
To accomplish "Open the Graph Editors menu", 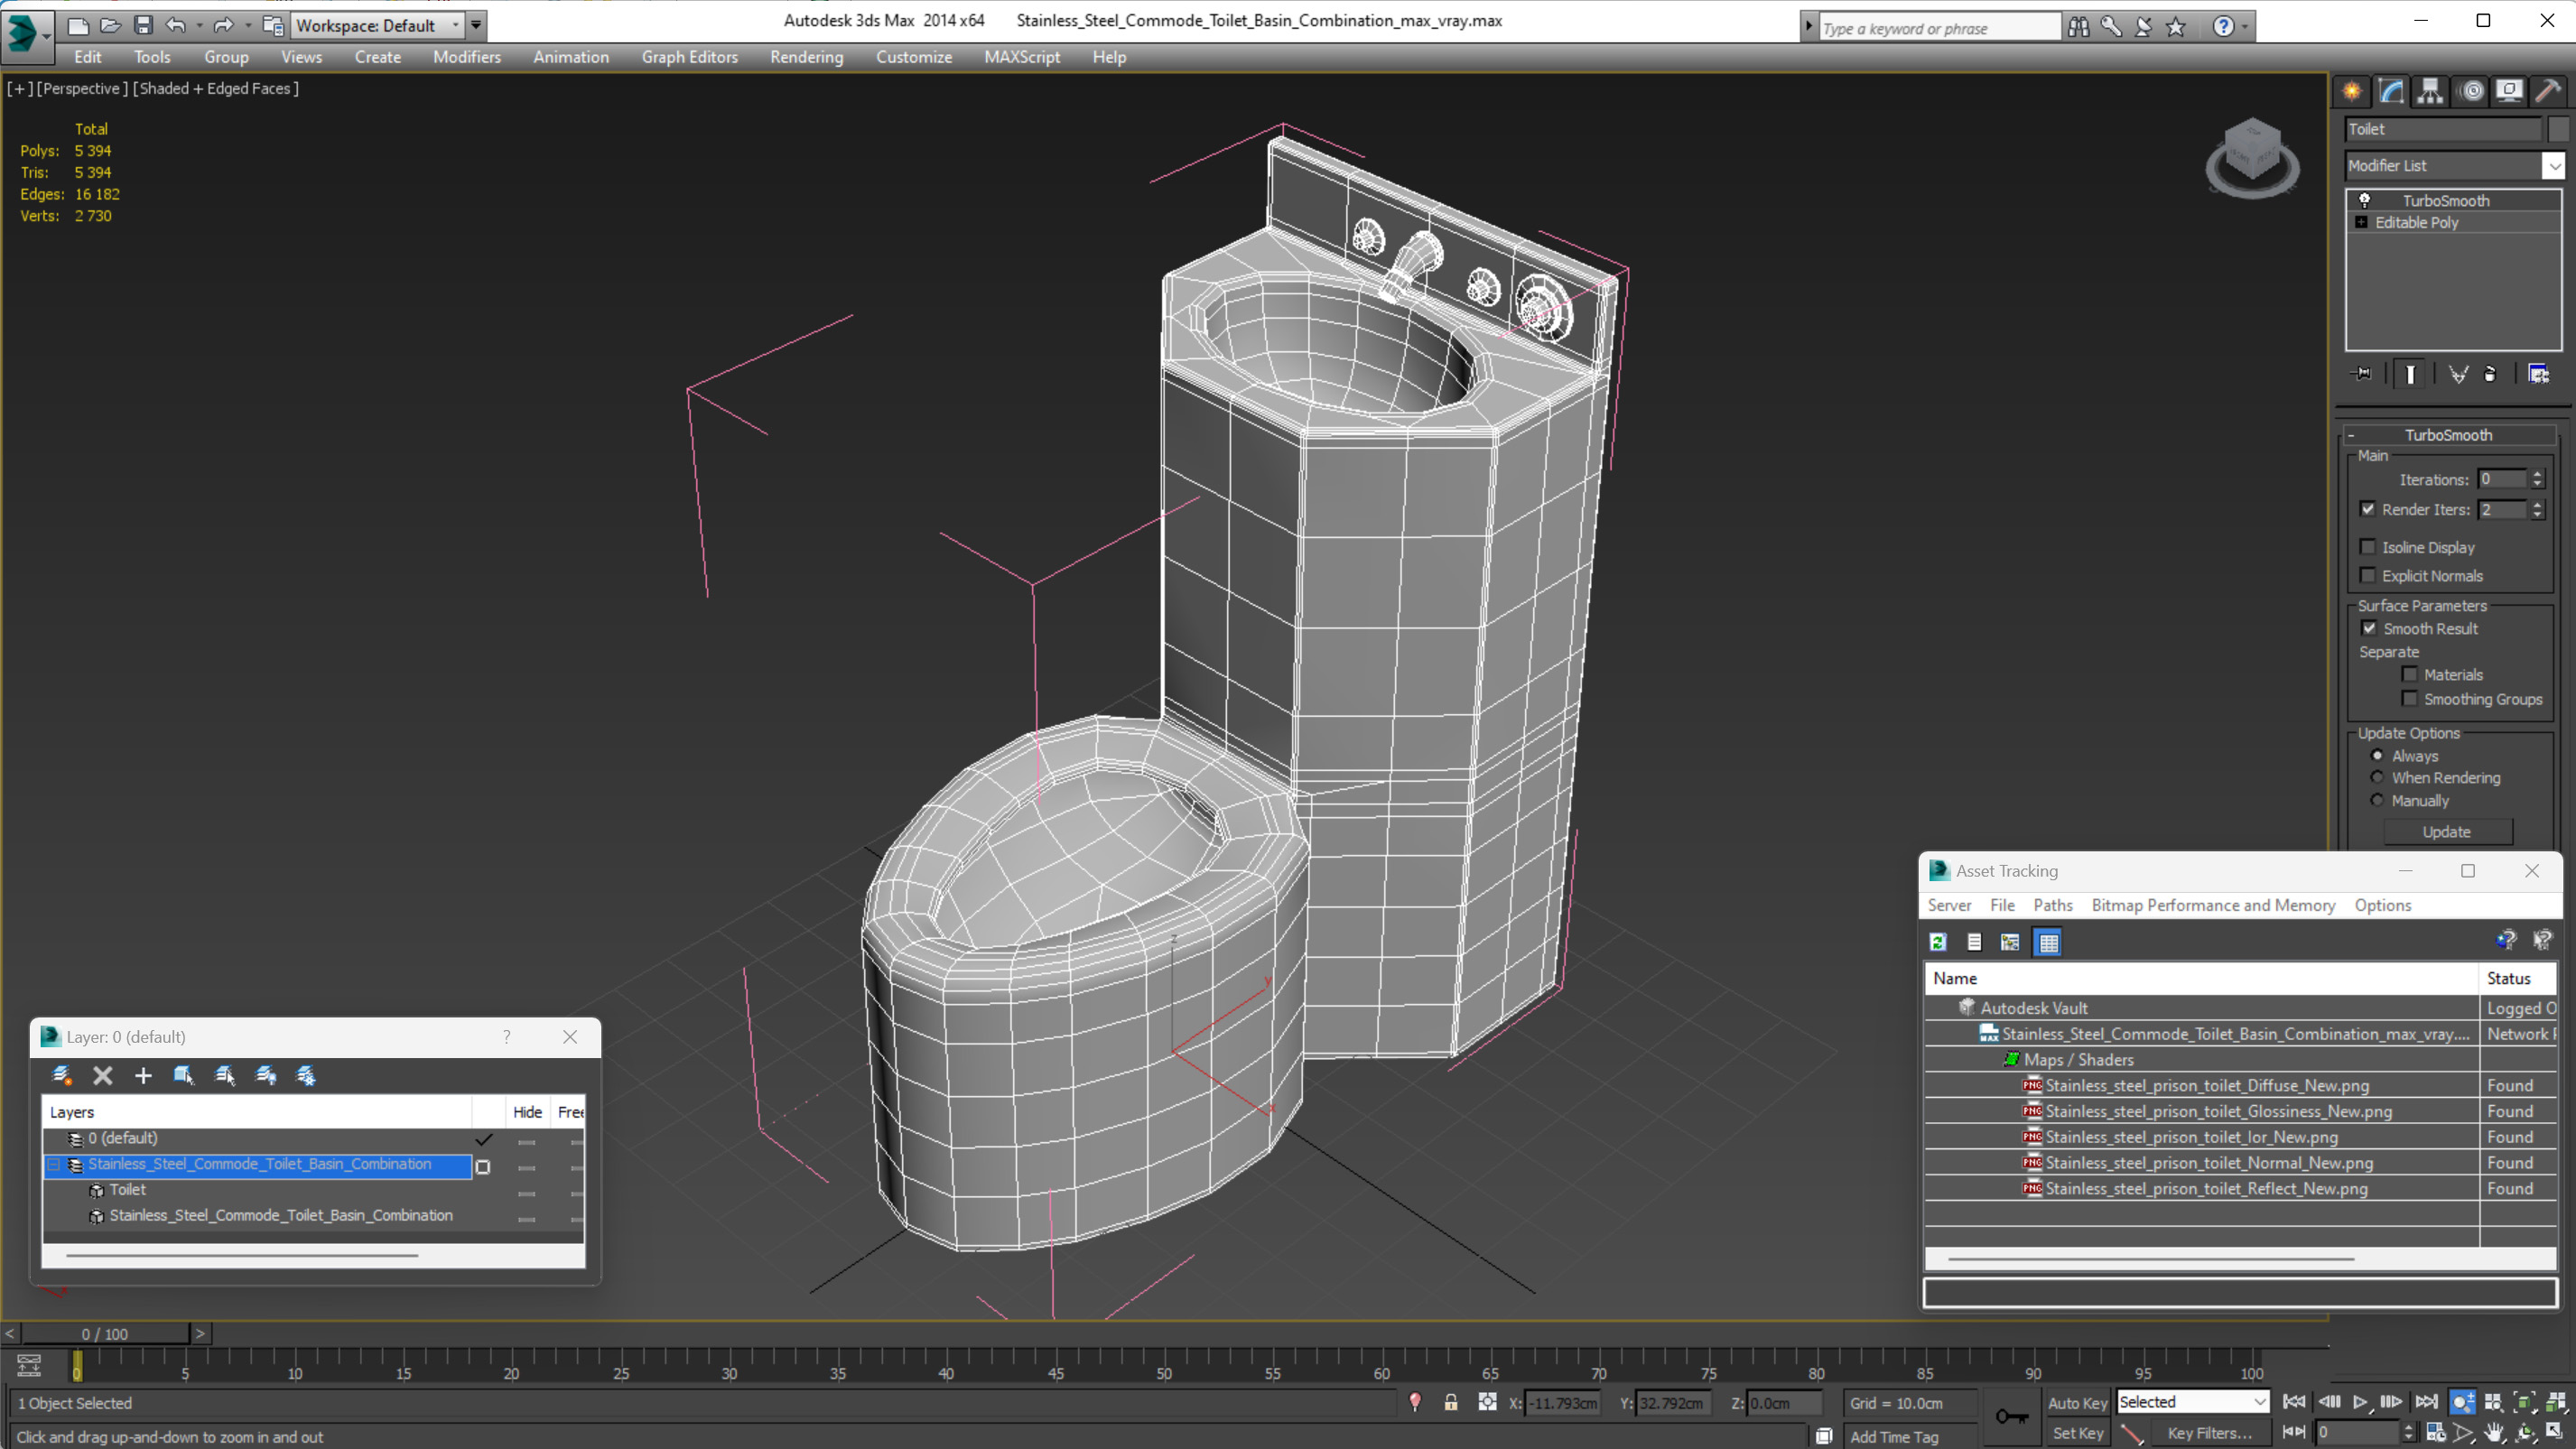I will point(689,57).
